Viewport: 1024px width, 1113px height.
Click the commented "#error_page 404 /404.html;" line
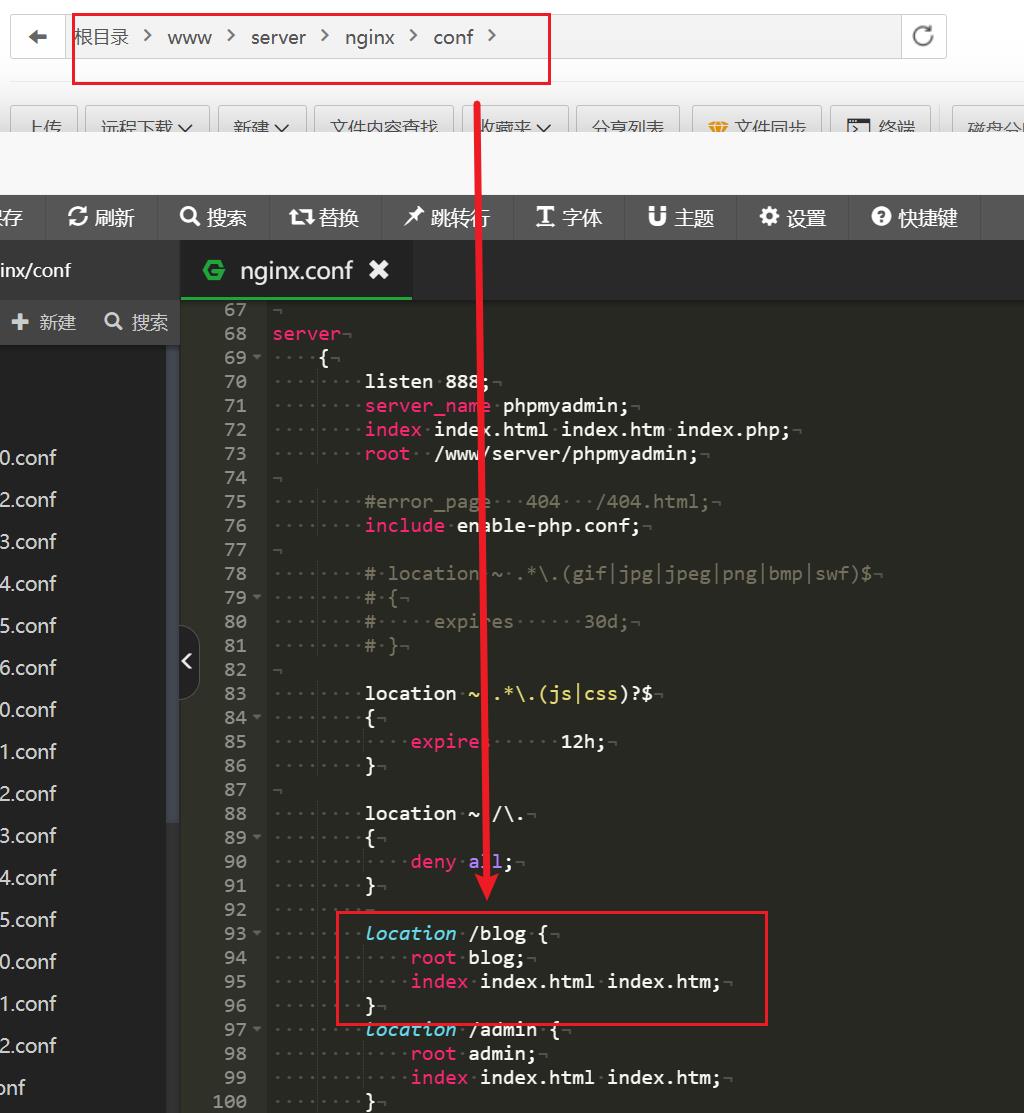click(536, 502)
